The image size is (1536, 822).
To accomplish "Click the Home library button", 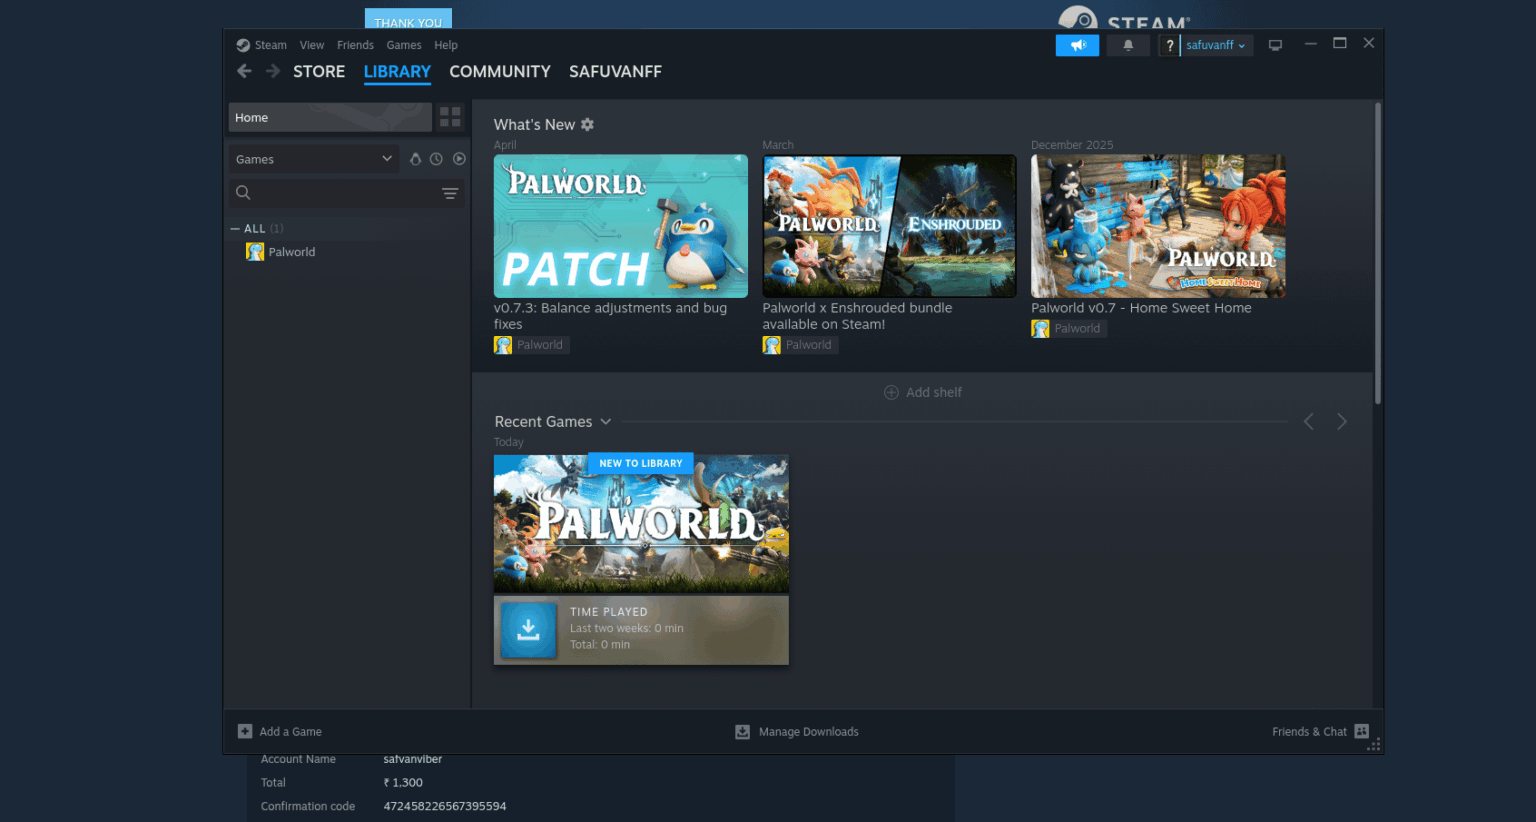I will 330,117.
